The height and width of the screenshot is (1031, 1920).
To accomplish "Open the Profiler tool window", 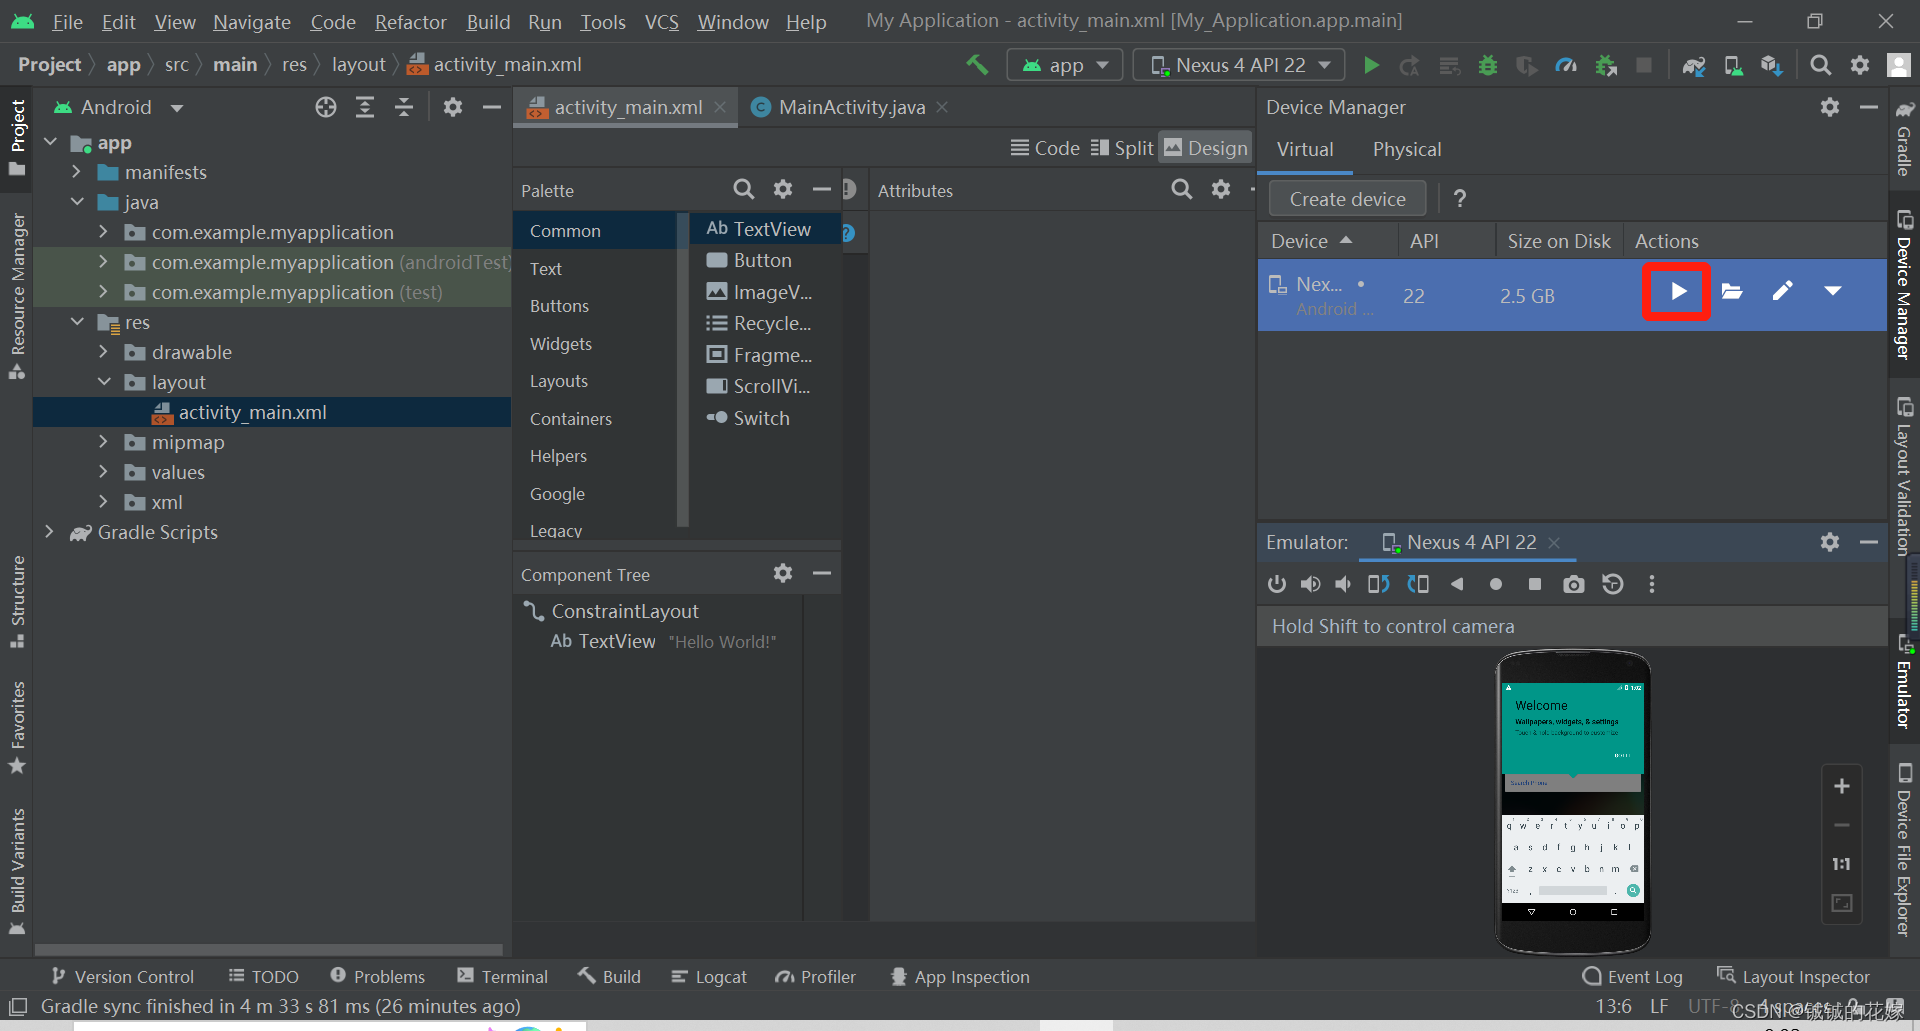I will pyautogui.click(x=815, y=977).
